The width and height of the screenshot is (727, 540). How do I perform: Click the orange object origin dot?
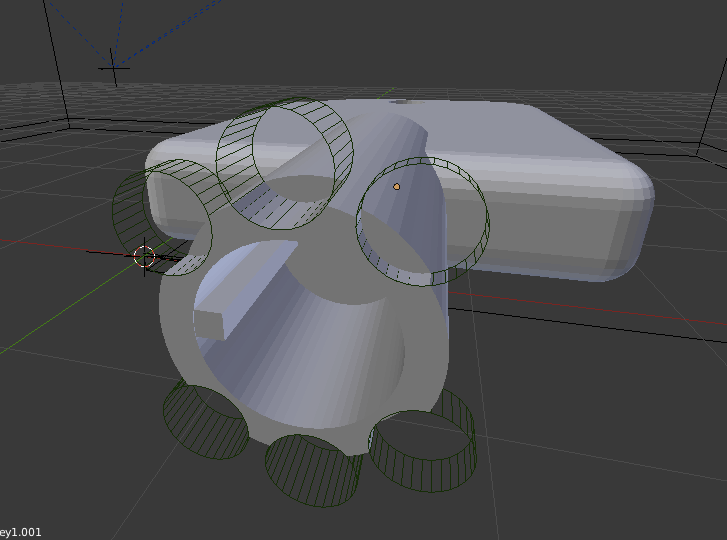click(x=397, y=187)
